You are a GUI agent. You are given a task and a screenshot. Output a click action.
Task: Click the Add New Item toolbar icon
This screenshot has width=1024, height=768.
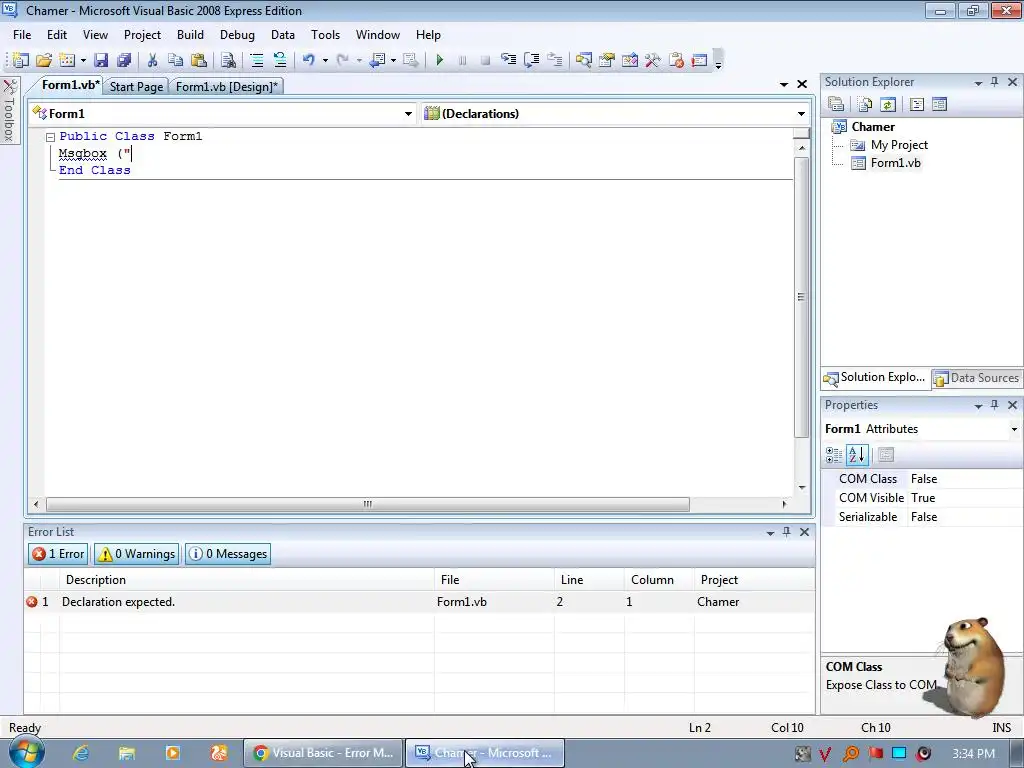[x=67, y=60]
